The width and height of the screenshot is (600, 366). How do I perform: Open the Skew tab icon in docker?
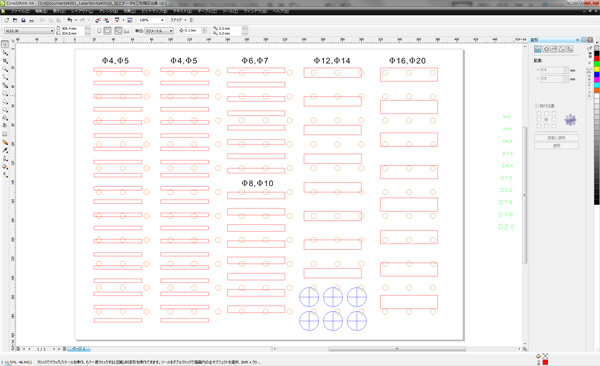570,49
